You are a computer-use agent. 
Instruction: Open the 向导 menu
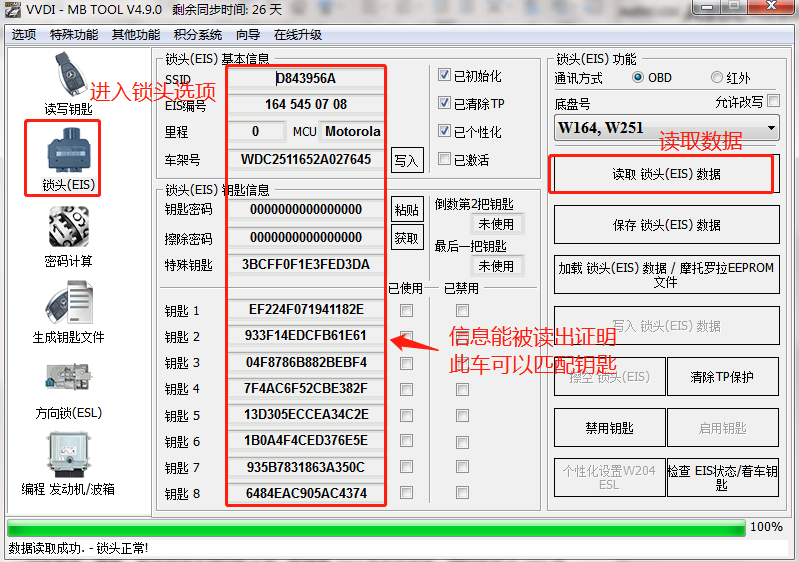point(248,35)
